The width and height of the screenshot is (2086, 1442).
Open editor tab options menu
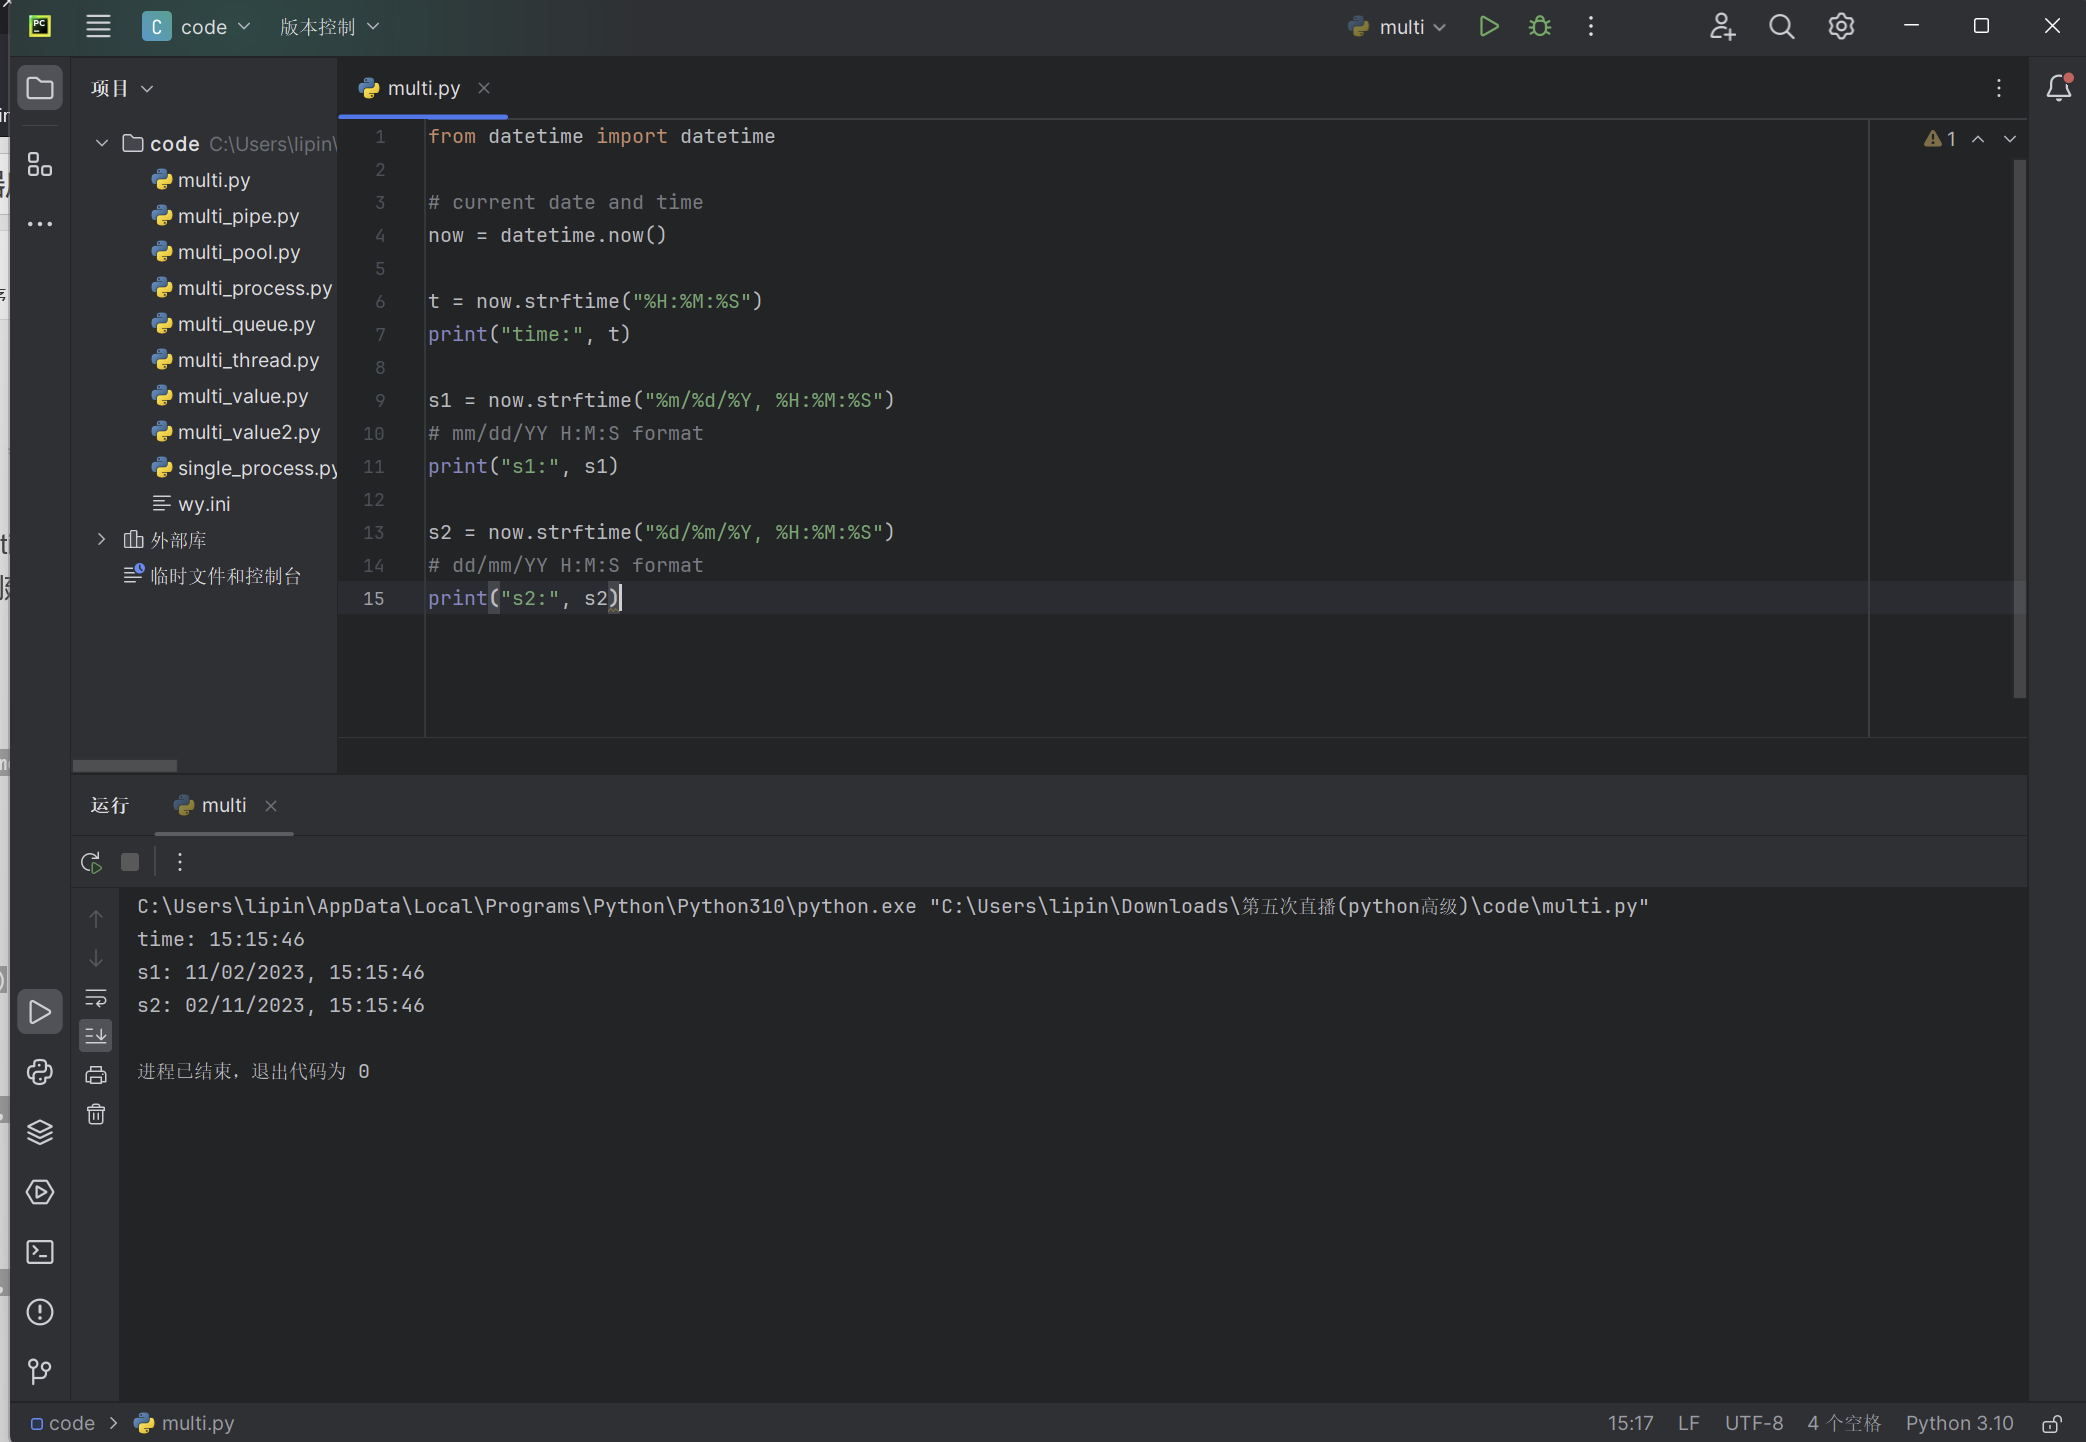[x=1999, y=88]
